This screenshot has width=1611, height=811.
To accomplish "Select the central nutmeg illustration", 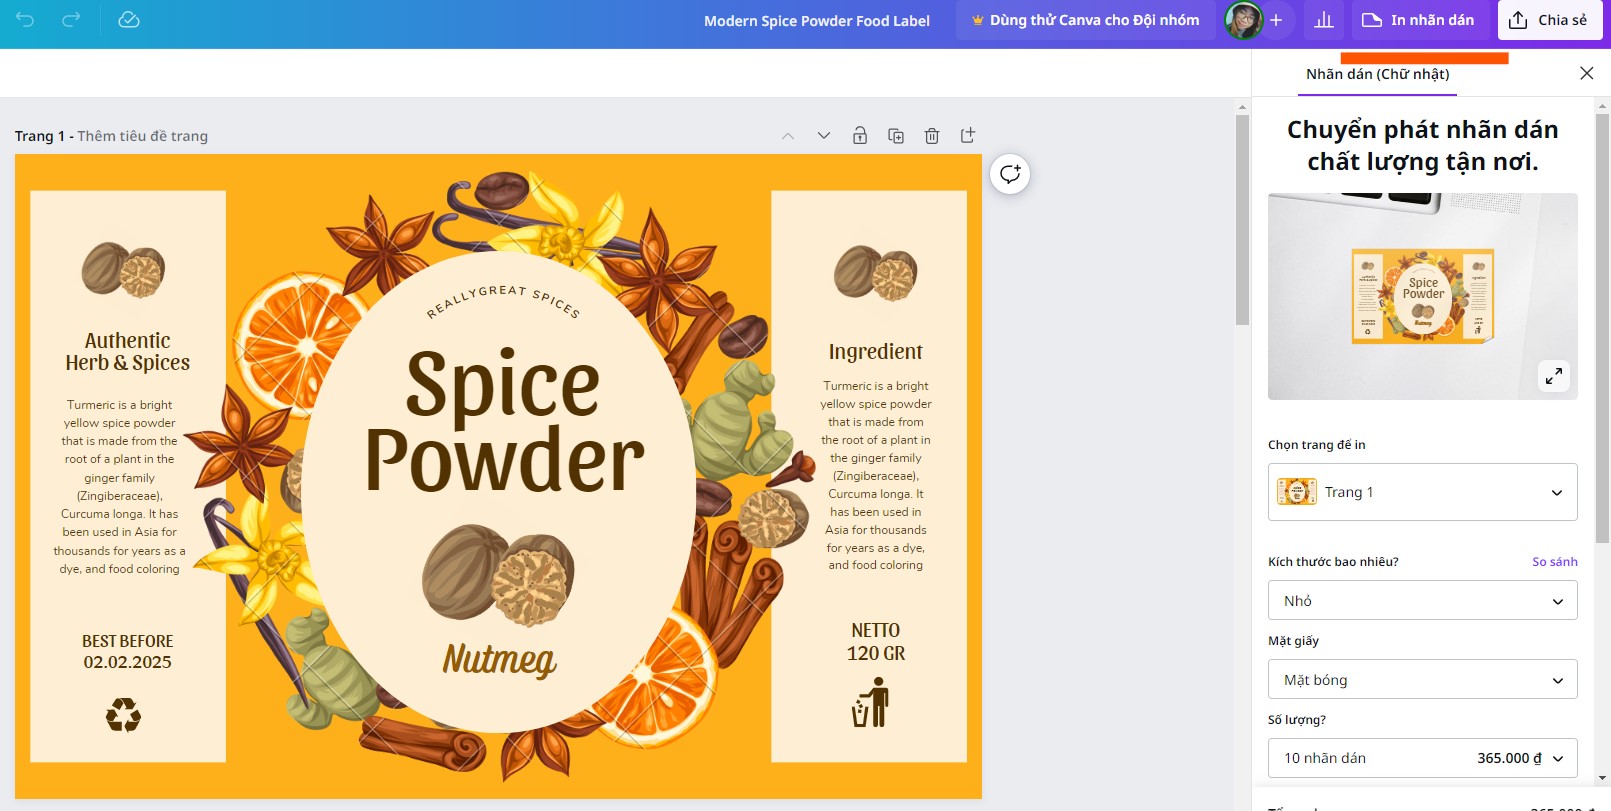I will click(x=498, y=574).
